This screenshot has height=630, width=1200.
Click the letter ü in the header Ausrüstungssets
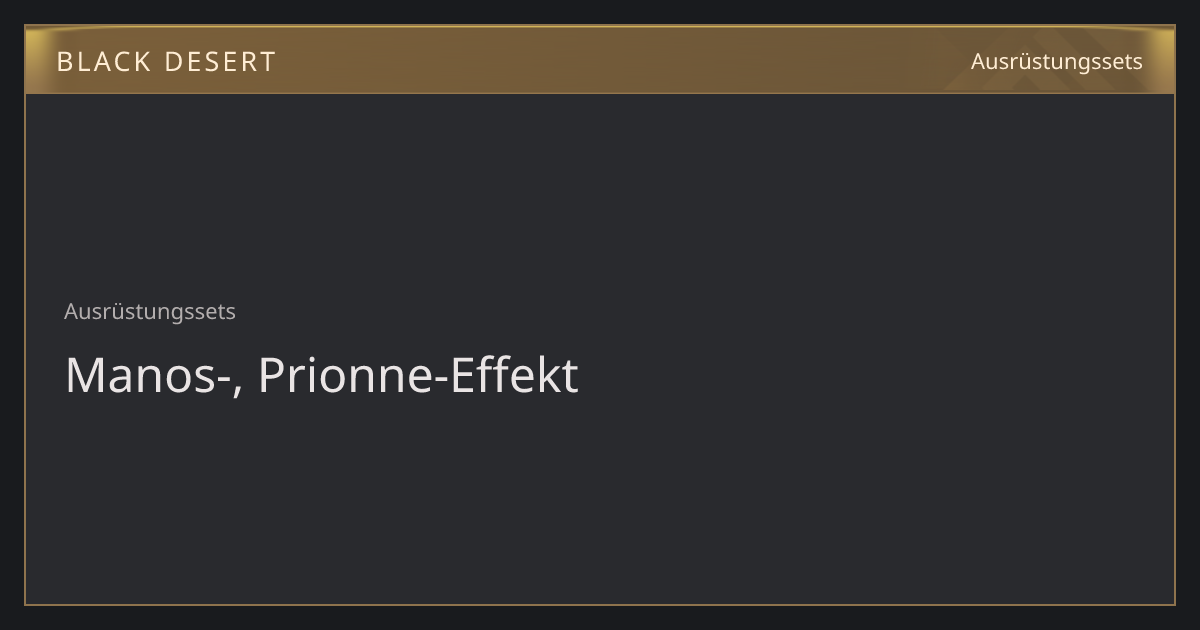(1015, 61)
